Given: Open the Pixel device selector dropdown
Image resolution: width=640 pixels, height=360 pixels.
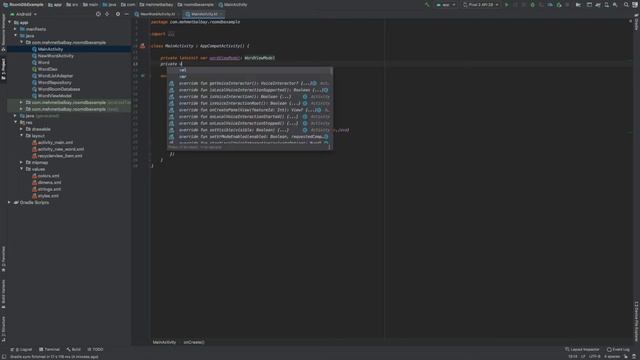Looking at the screenshot, I should coord(481,5).
